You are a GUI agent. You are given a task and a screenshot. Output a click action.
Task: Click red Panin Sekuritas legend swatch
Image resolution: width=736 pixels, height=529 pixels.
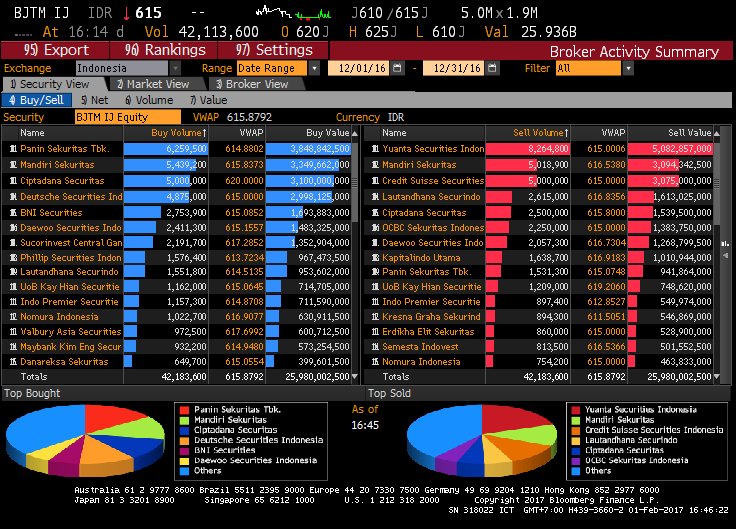(x=181, y=409)
